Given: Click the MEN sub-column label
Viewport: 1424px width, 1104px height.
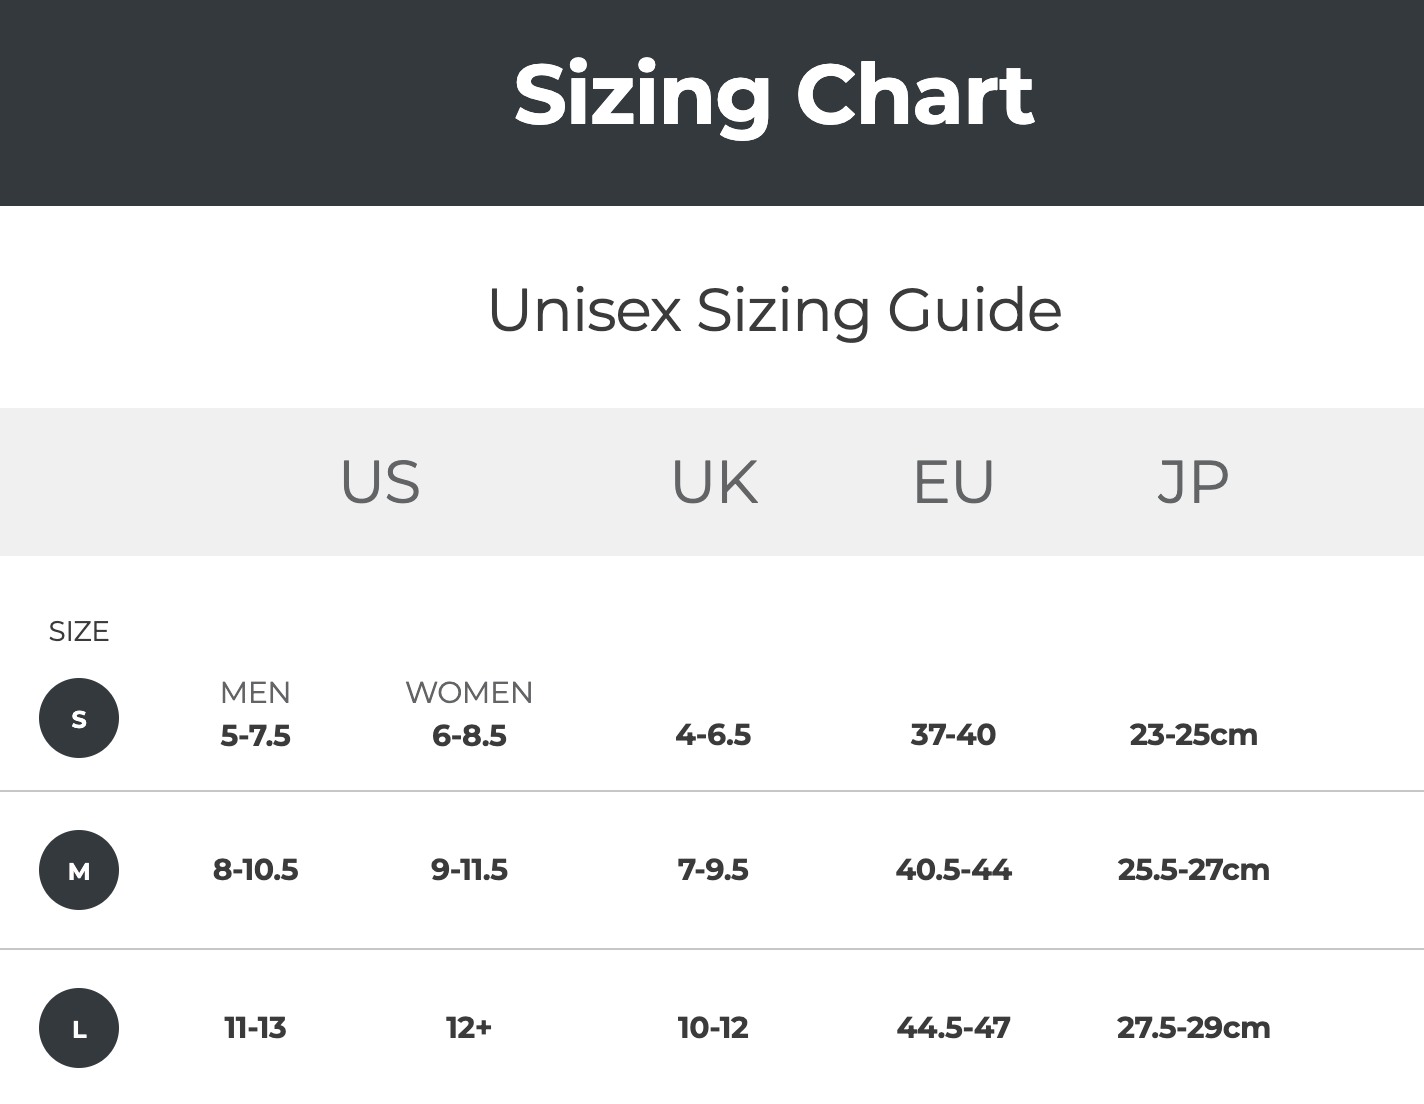Looking at the screenshot, I should tap(255, 692).
